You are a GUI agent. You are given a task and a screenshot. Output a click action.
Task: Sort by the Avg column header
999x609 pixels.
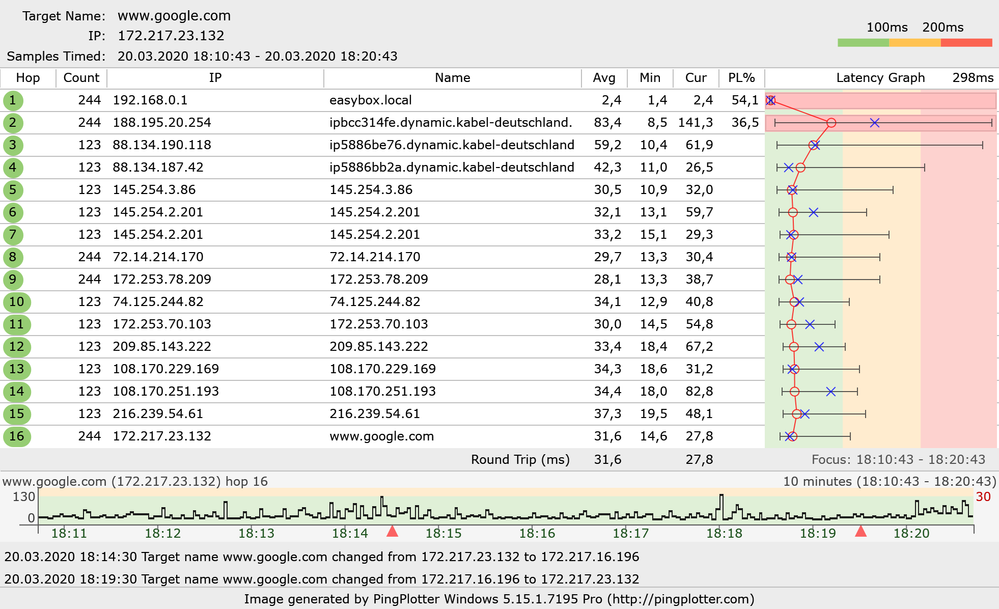[x=604, y=78]
